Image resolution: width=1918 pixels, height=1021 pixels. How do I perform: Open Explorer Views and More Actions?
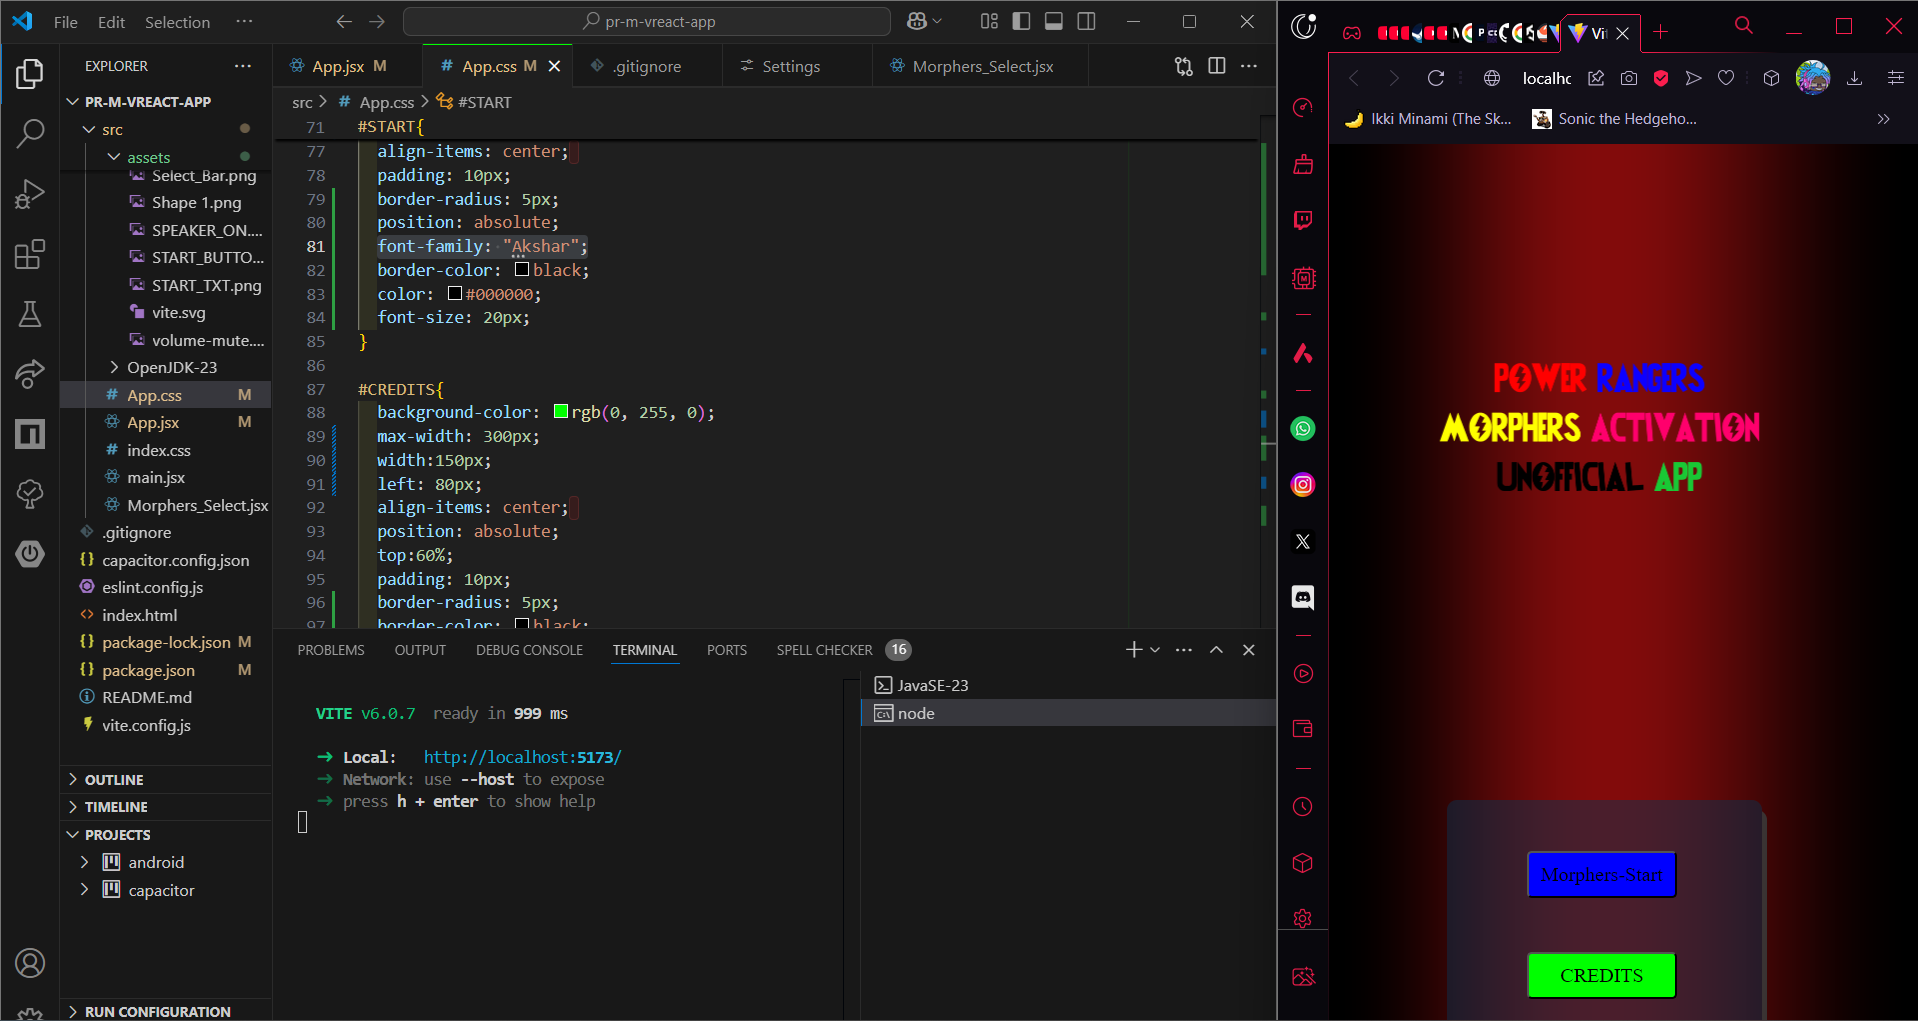[243, 66]
